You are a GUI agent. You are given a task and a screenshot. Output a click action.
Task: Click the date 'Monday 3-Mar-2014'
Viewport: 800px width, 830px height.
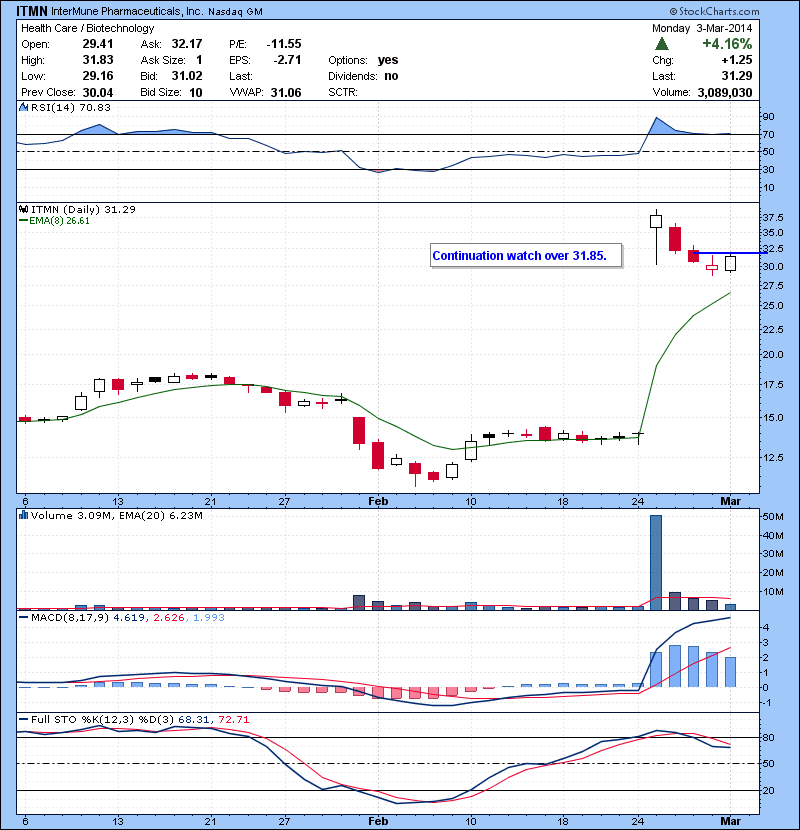click(x=702, y=28)
